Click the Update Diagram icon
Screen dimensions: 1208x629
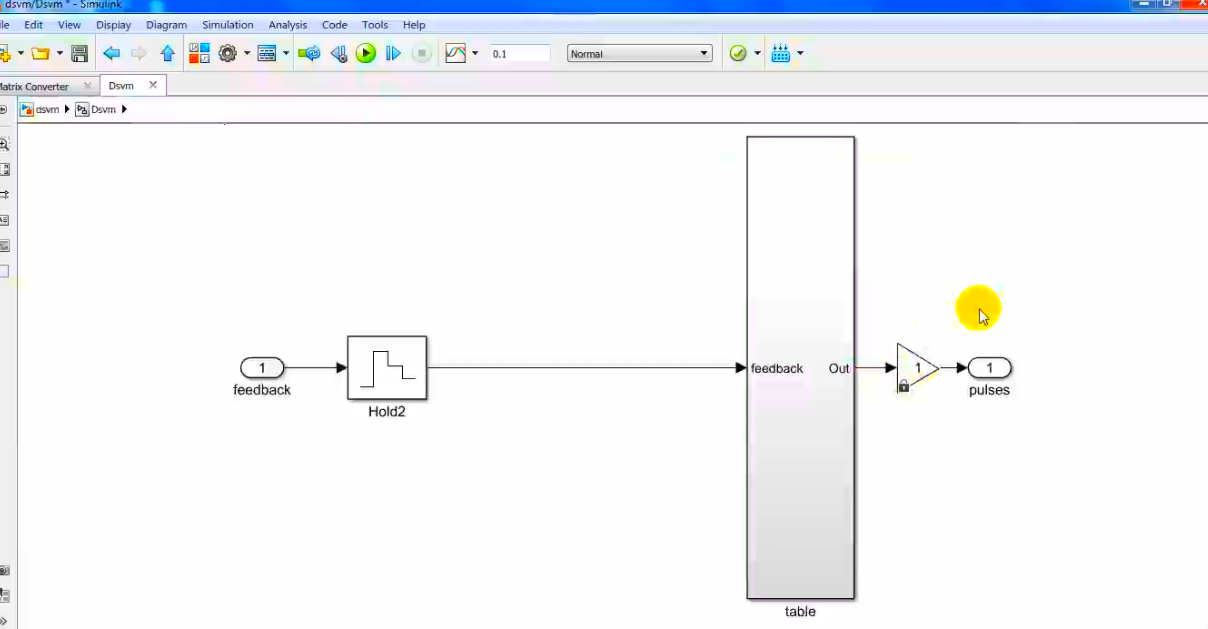pyautogui.click(x=309, y=54)
